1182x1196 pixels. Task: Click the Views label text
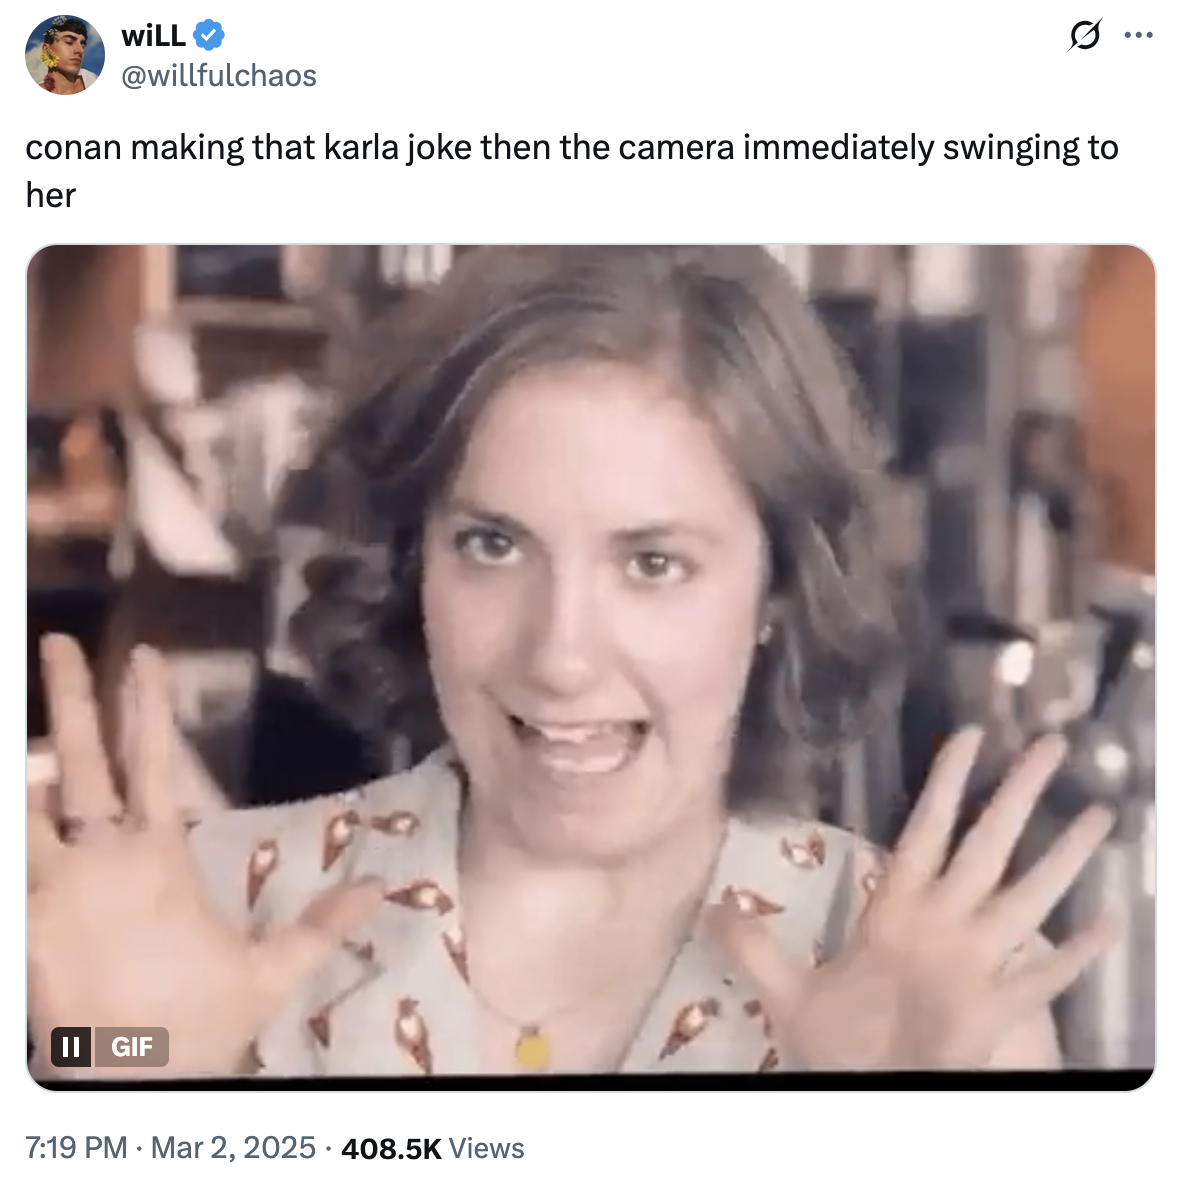[486, 1149]
